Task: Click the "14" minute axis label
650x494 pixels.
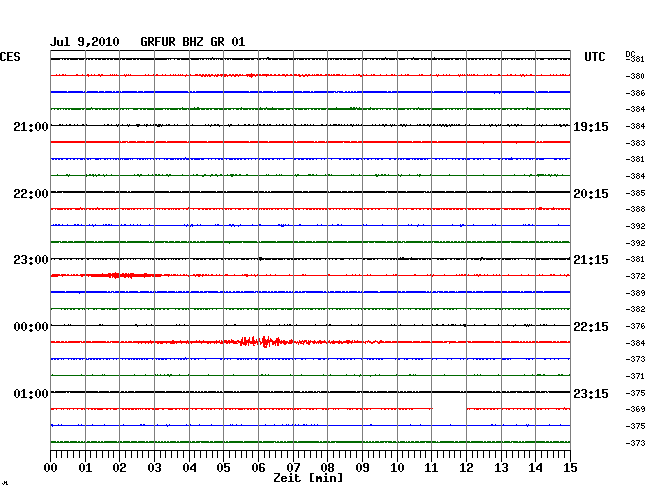Action: click(536, 468)
